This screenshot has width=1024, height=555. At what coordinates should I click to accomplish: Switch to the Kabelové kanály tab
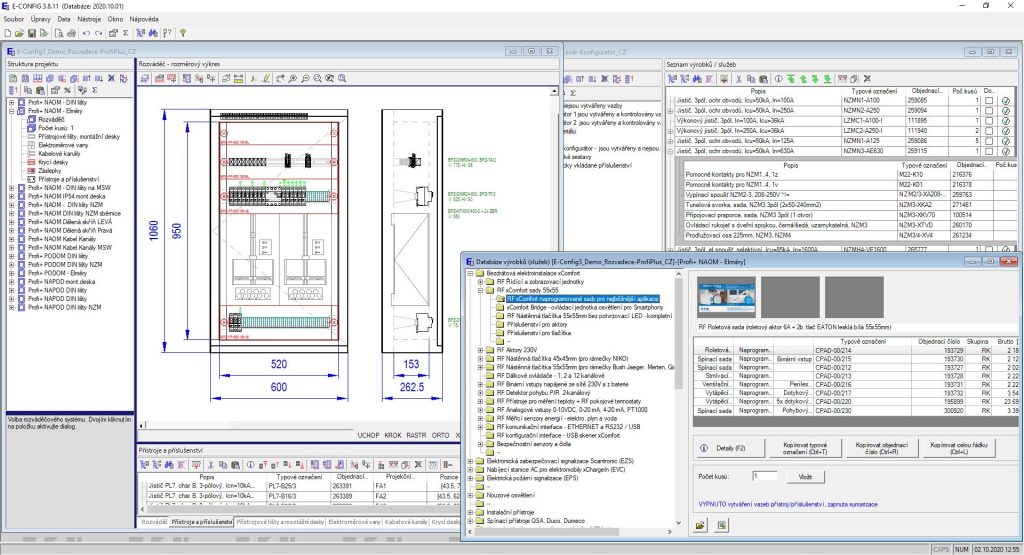[408, 522]
